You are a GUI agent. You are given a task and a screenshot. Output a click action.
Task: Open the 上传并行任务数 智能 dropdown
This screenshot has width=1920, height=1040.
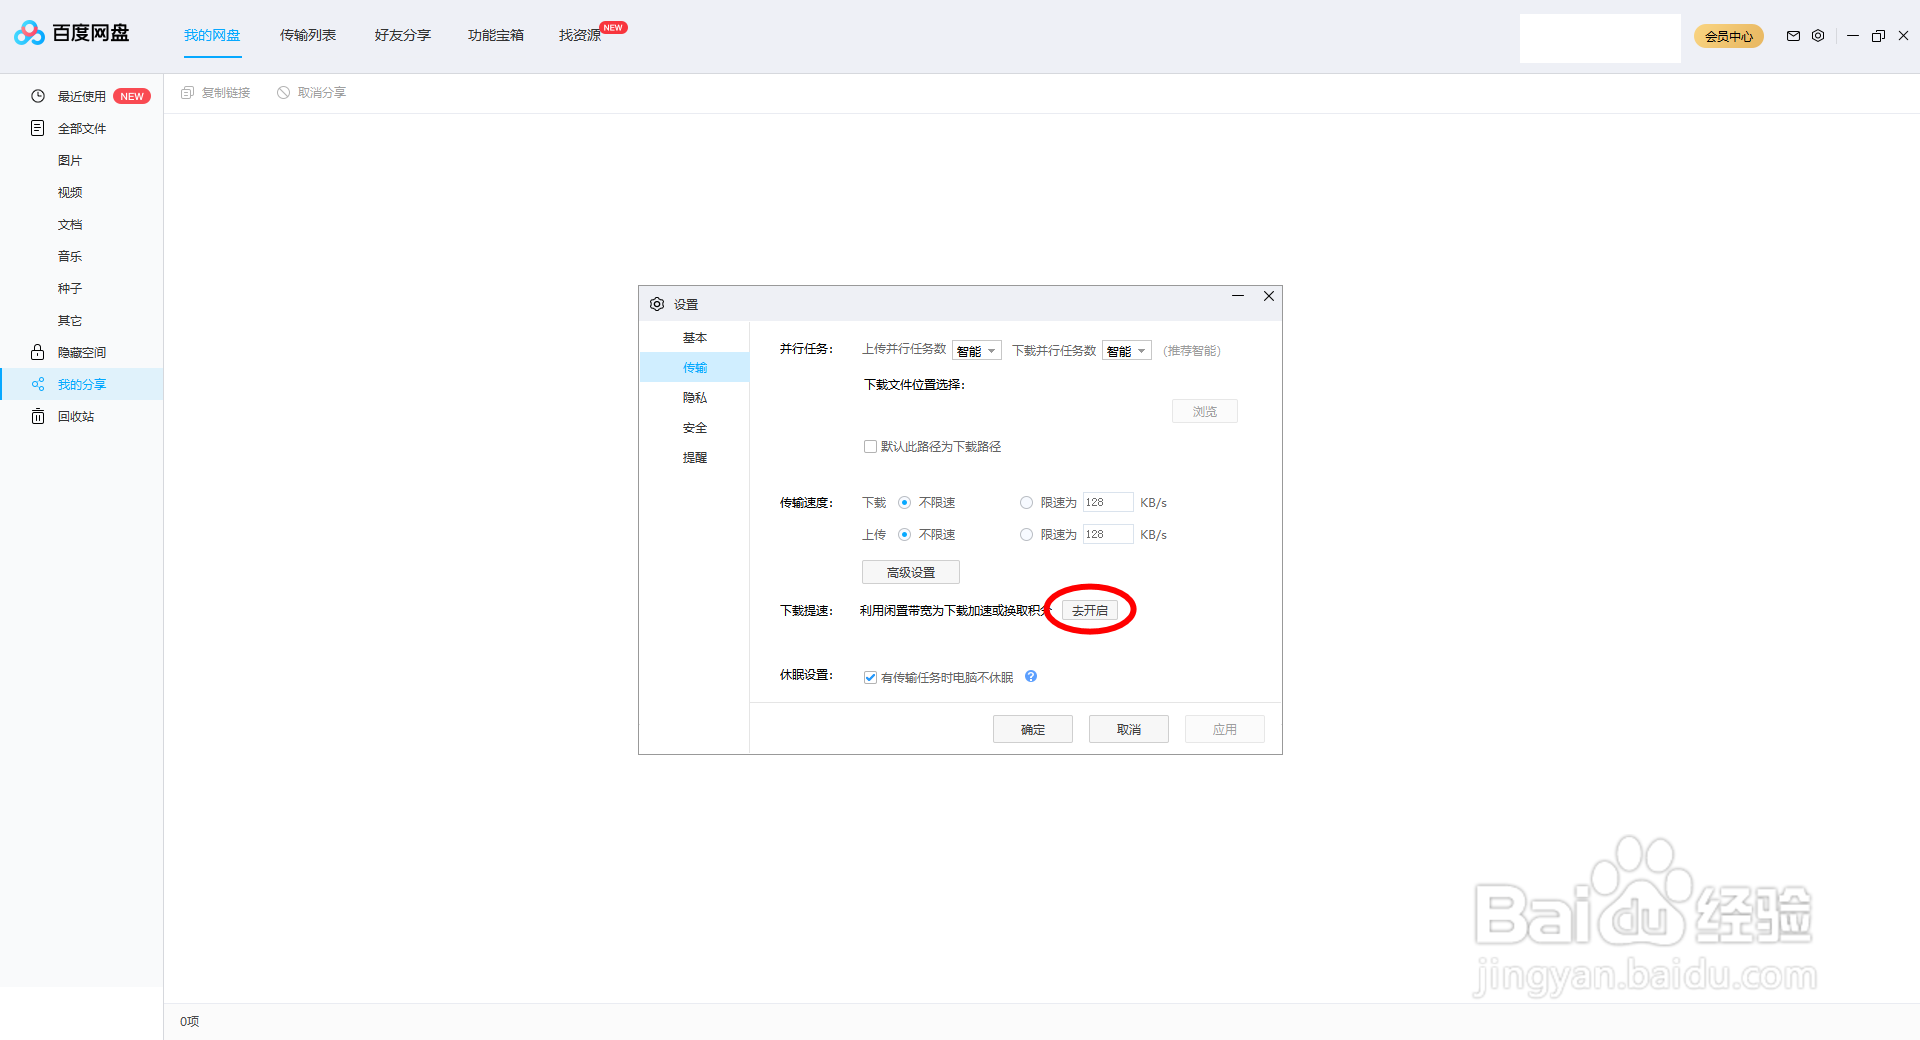[977, 350]
